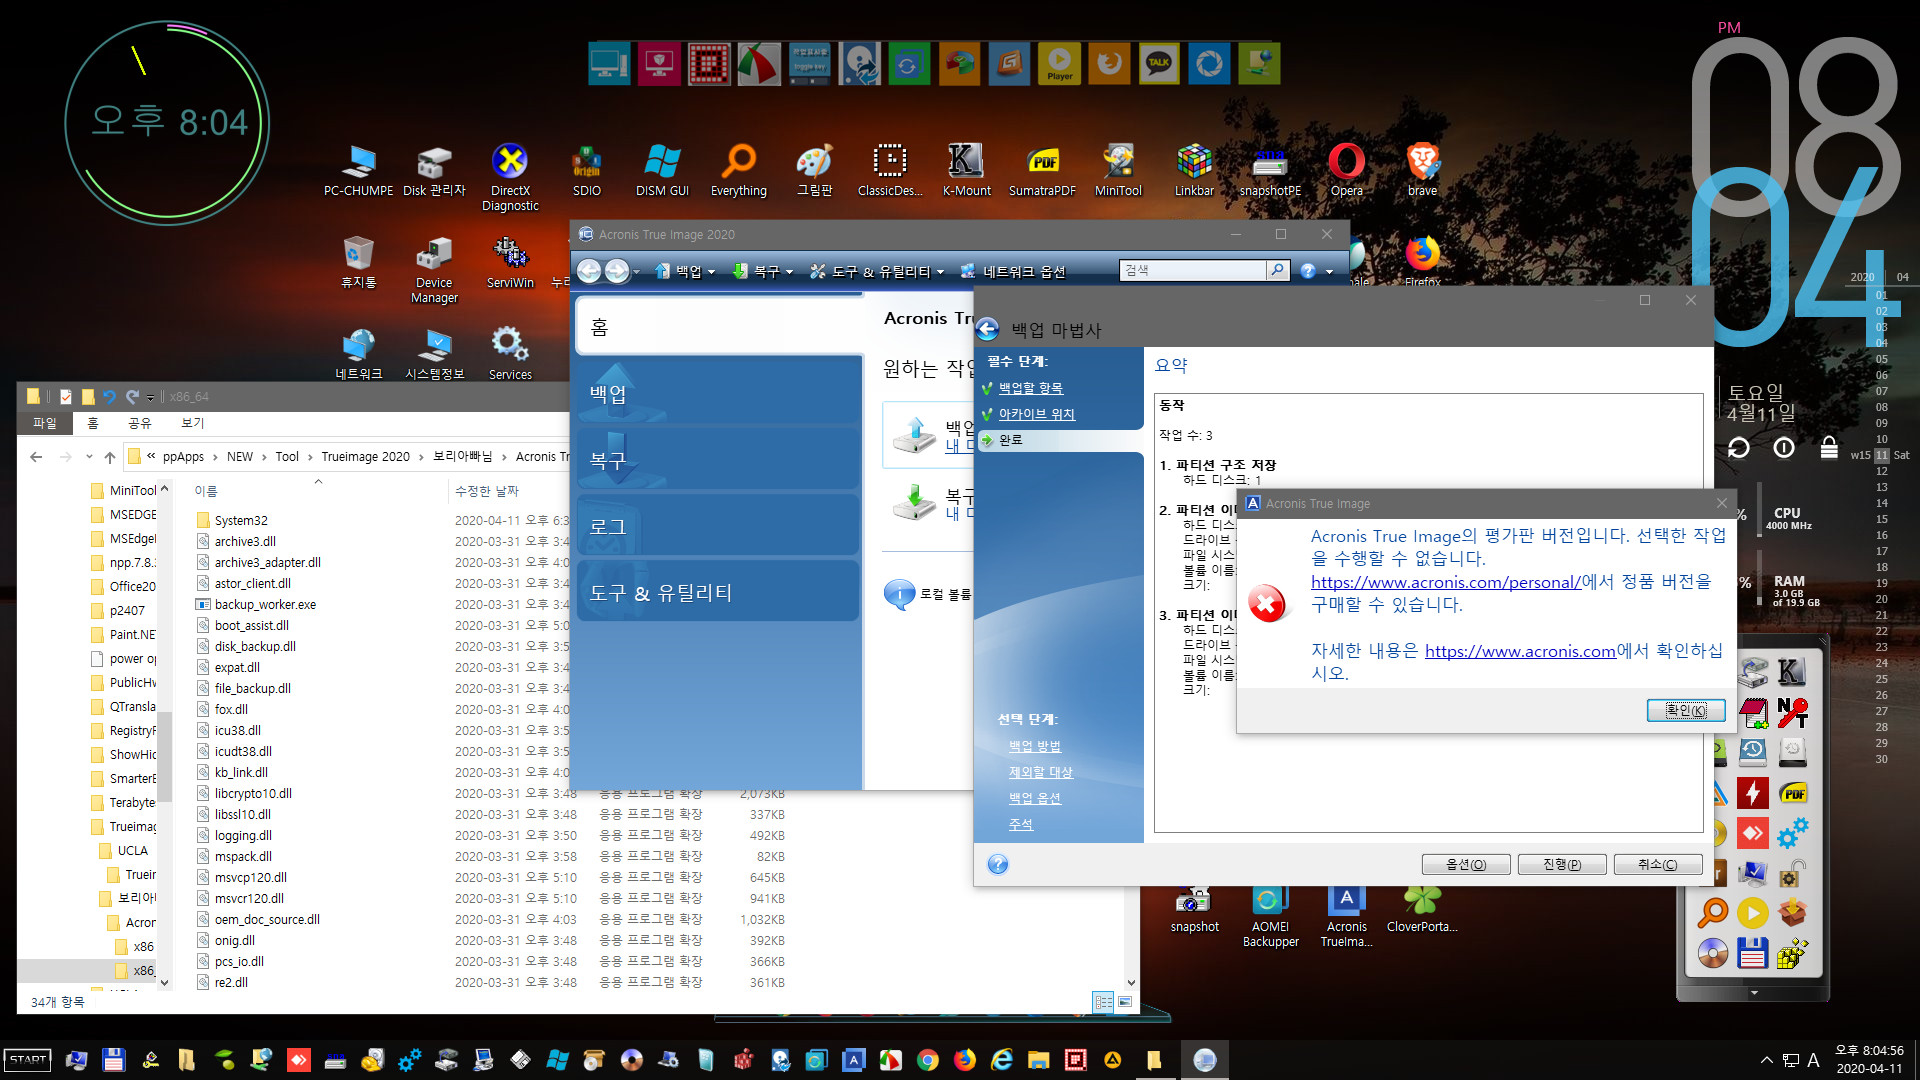The height and width of the screenshot is (1080, 1920).
Task: Open DISM GUI desktop icon
Action: 662,170
